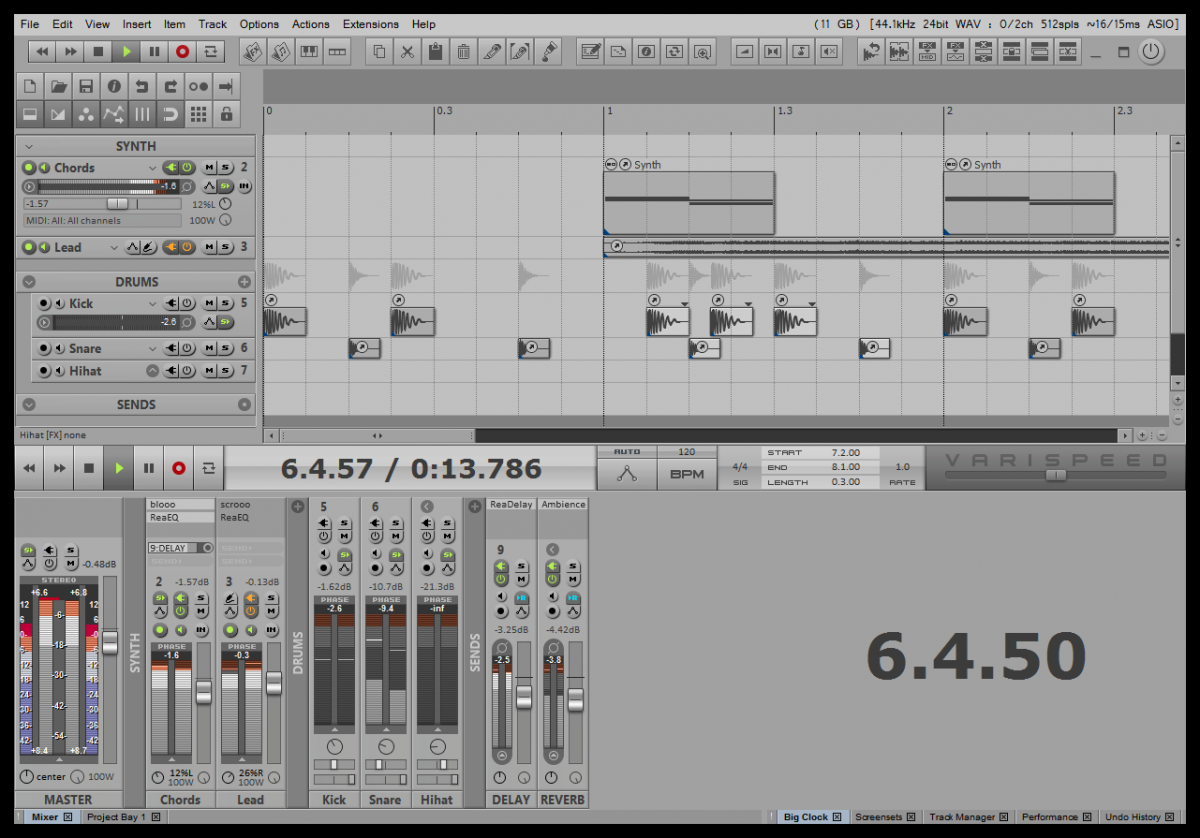Click the paste clipboard toolbar icon
This screenshot has width=1200, height=838.
point(435,51)
